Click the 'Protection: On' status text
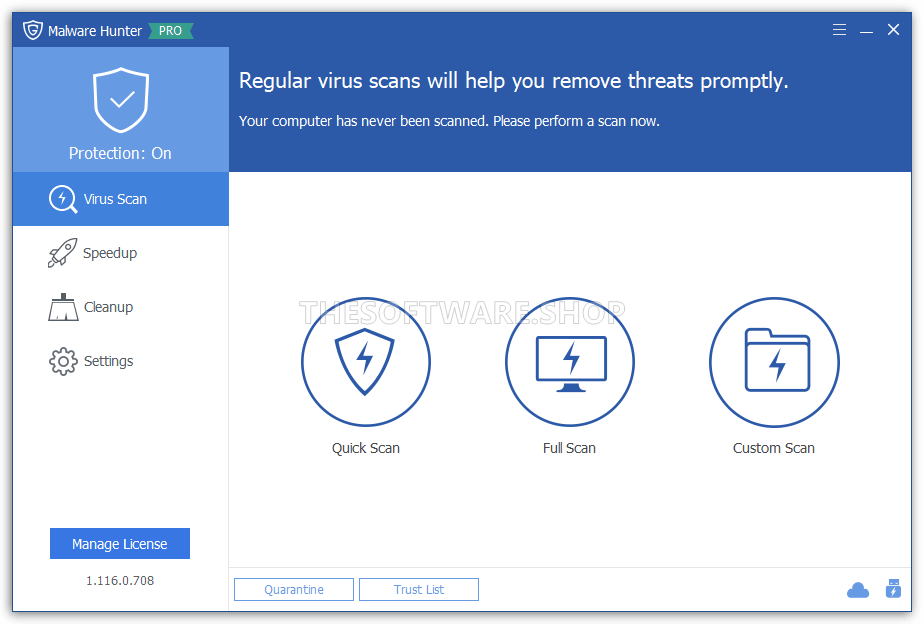The image size is (924, 624). coord(120,153)
